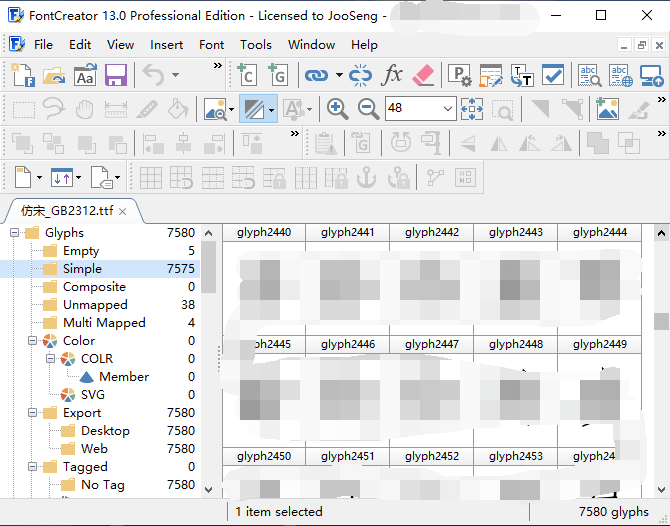This screenshot has height=526, width=670.
Task: Open the zoom level dropdown showing 48
Action: (447, 109)
